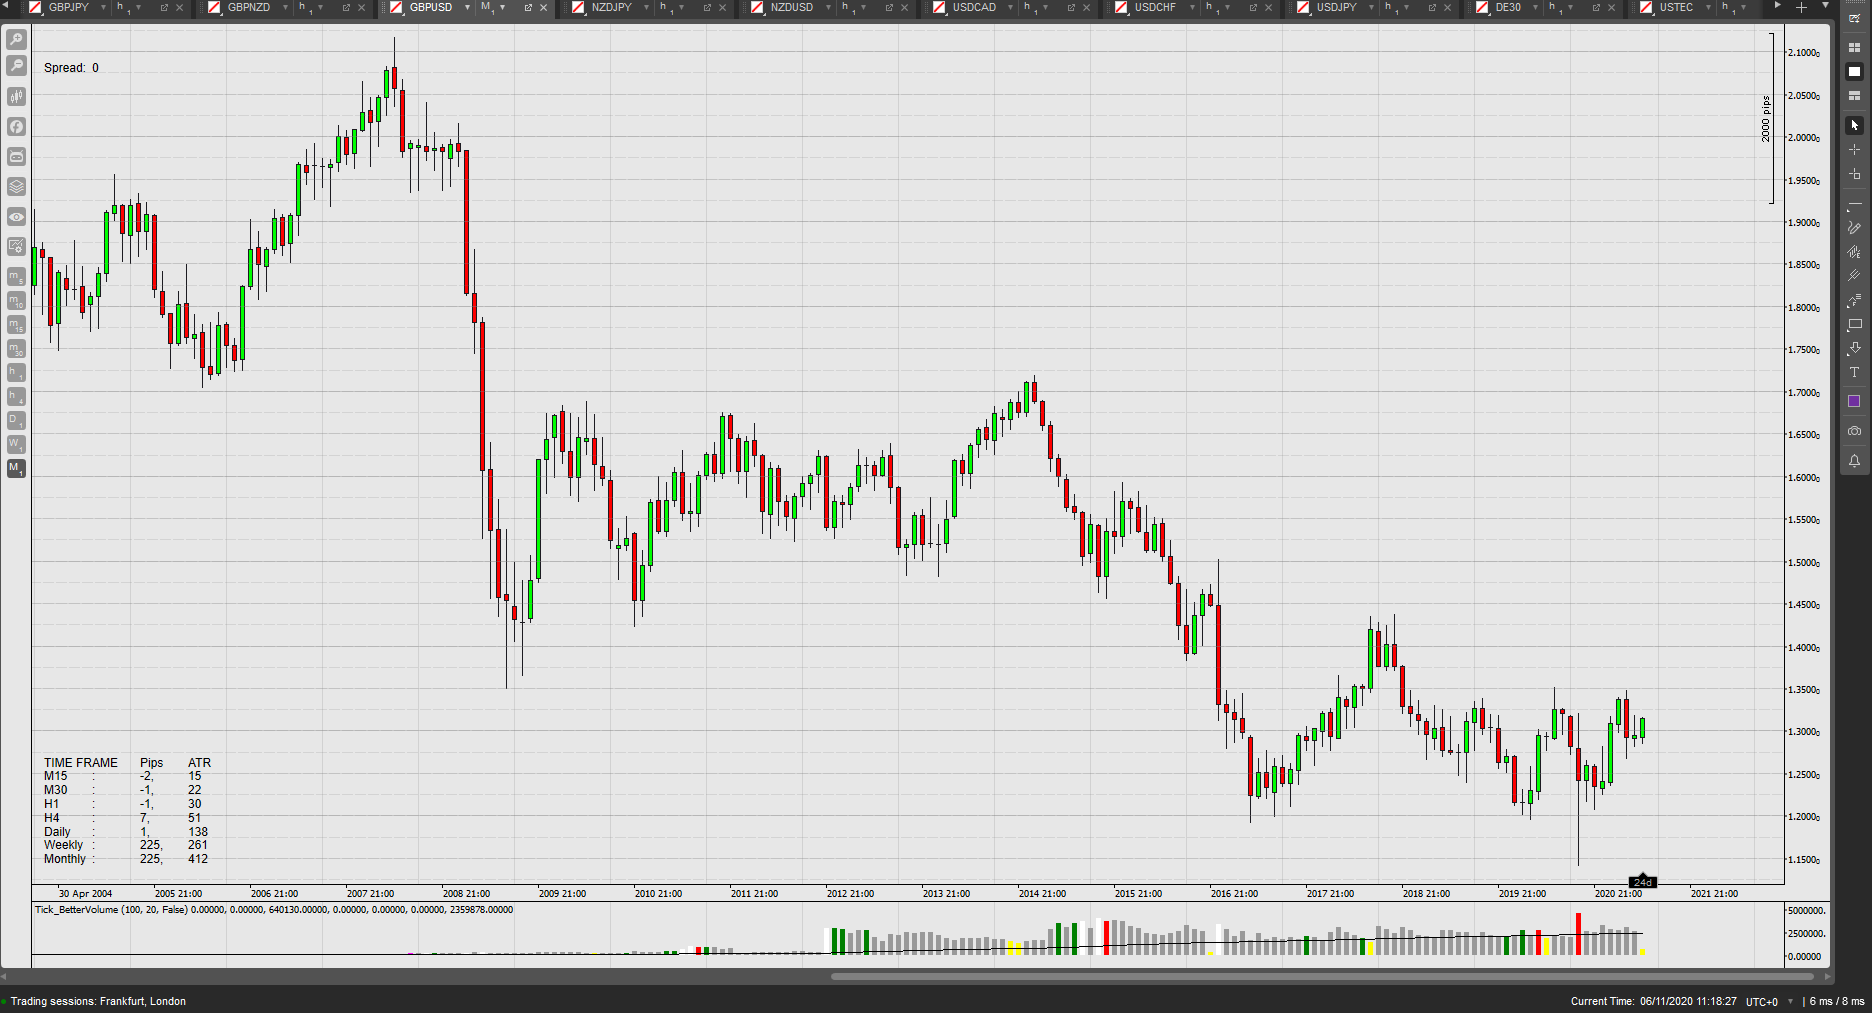Expand NZDJPY symbol dropdown arrow
Viewport: 1872px width, 1013px height.
pos(647,8)
